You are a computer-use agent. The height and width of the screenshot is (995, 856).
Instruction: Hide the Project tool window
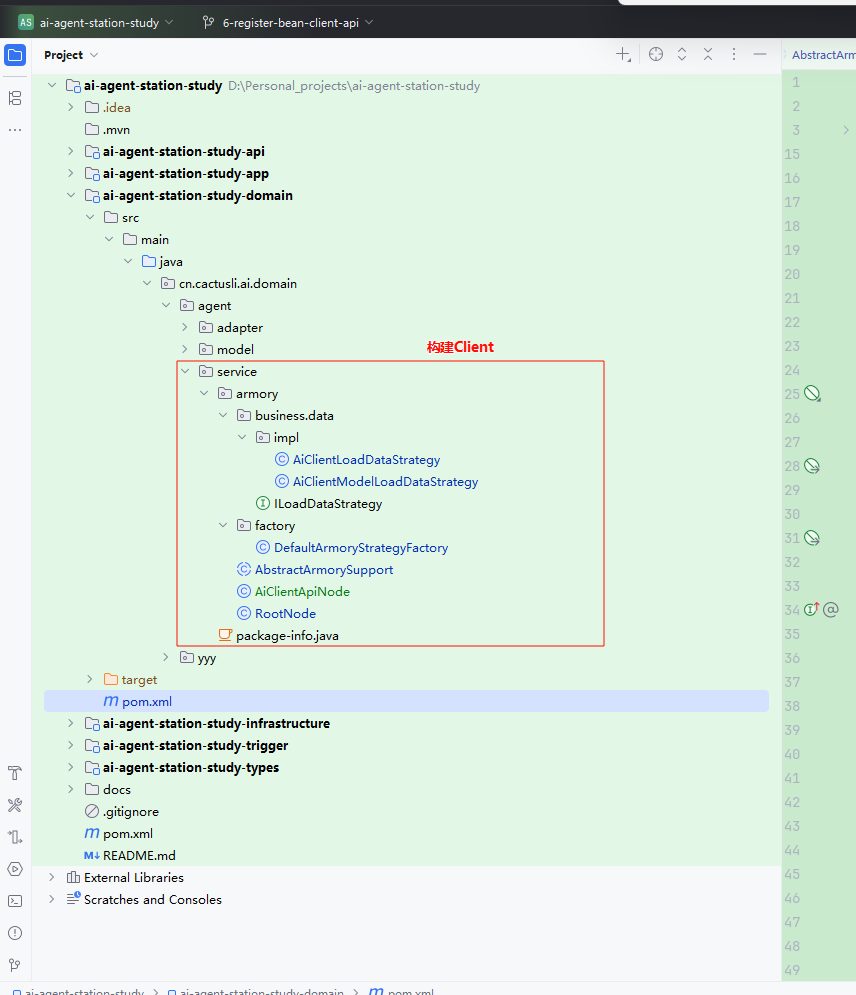pyautogui.click(x=760, y=54)
